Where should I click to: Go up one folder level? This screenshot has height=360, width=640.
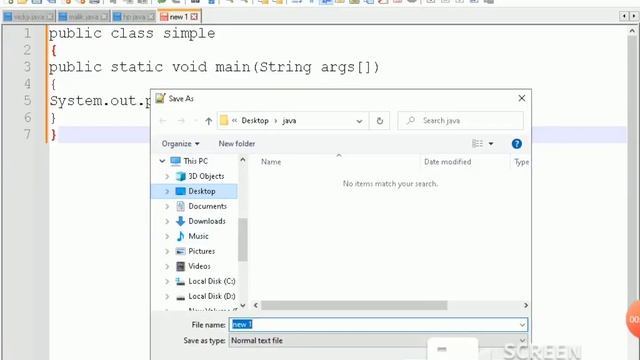209,121
